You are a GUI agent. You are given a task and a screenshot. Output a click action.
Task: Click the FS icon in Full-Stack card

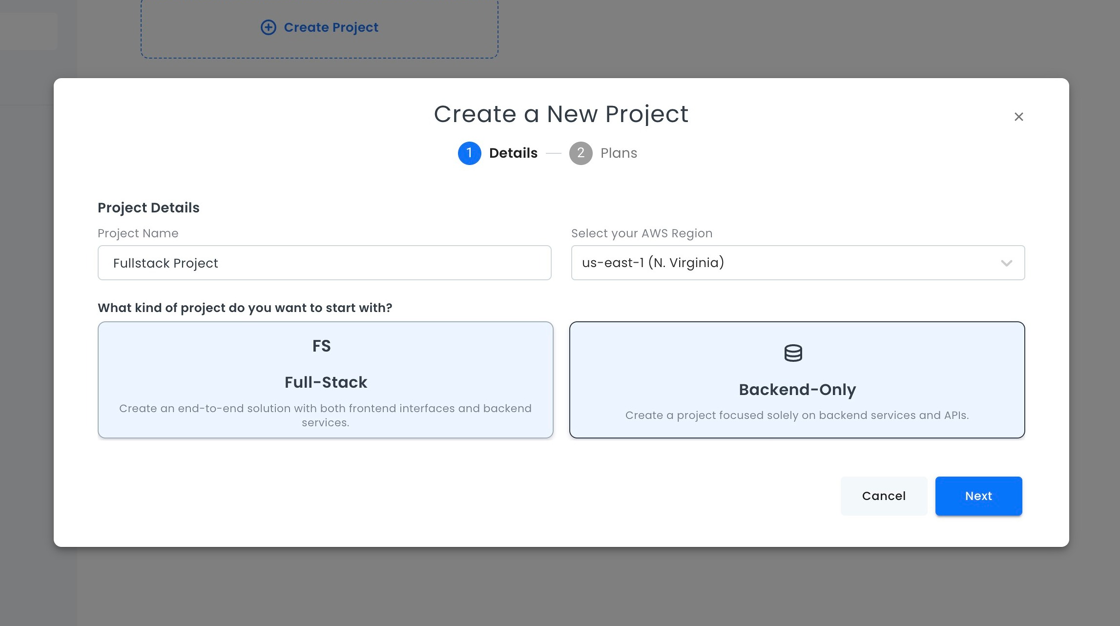click(321, 346)
